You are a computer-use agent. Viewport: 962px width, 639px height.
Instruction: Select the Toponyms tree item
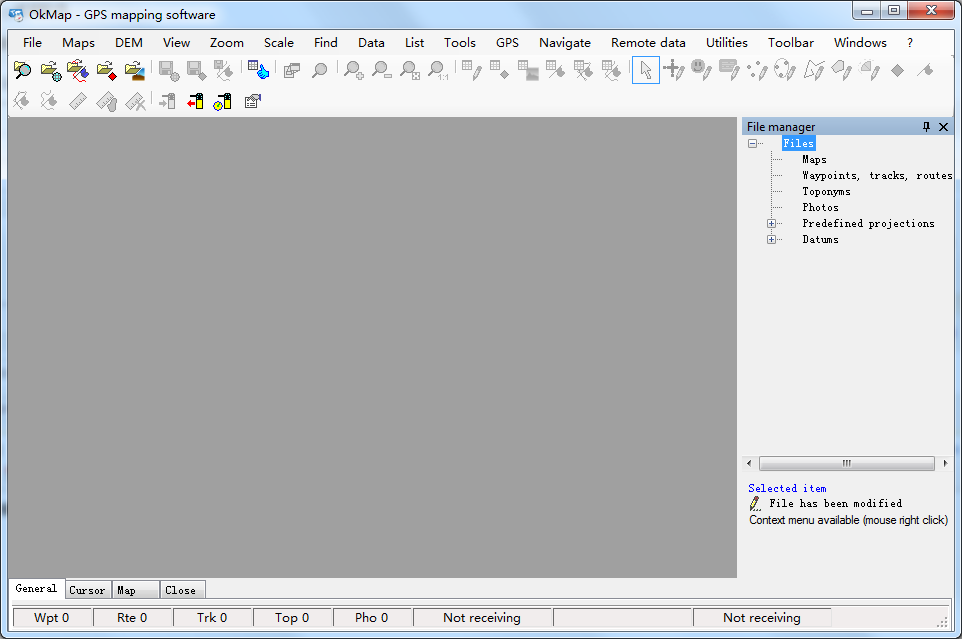(826, 192)
